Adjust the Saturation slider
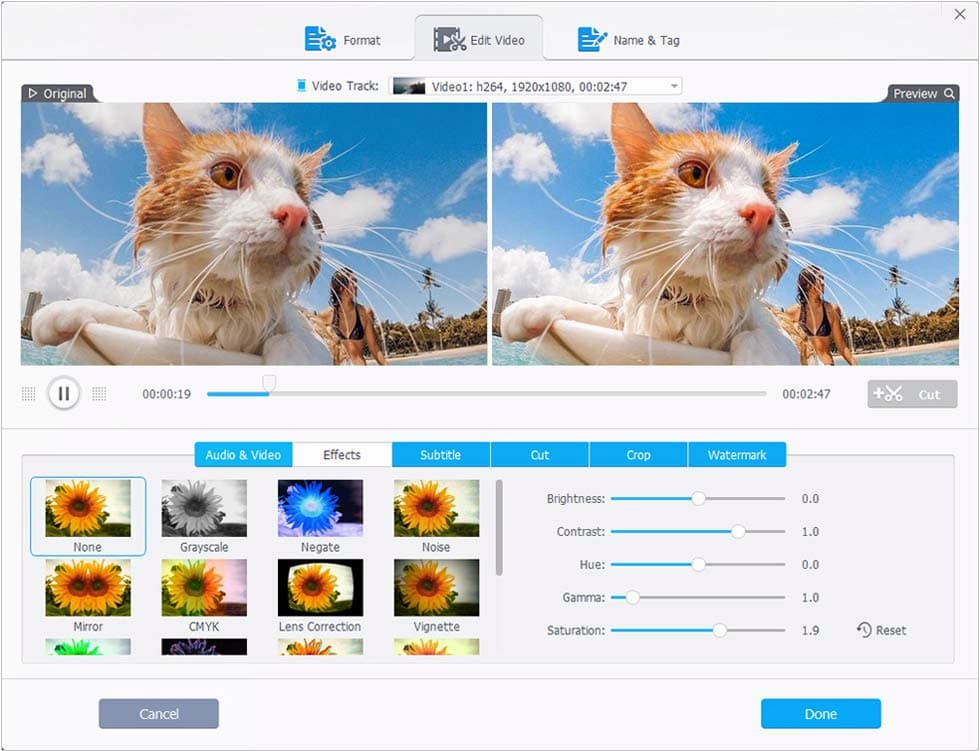The width and height of the screenshot is (980, 751). pos(719,630)
